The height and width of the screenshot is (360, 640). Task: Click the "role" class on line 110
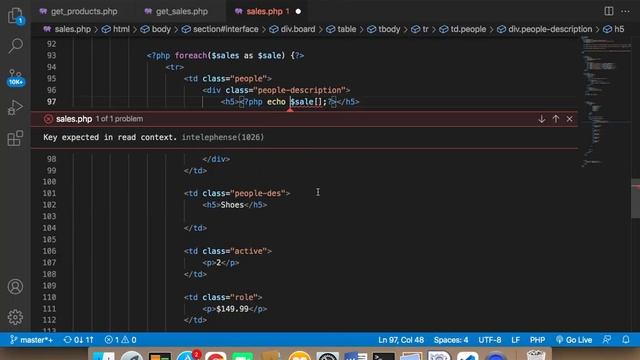pyautogui.click(x=244, y=297)
